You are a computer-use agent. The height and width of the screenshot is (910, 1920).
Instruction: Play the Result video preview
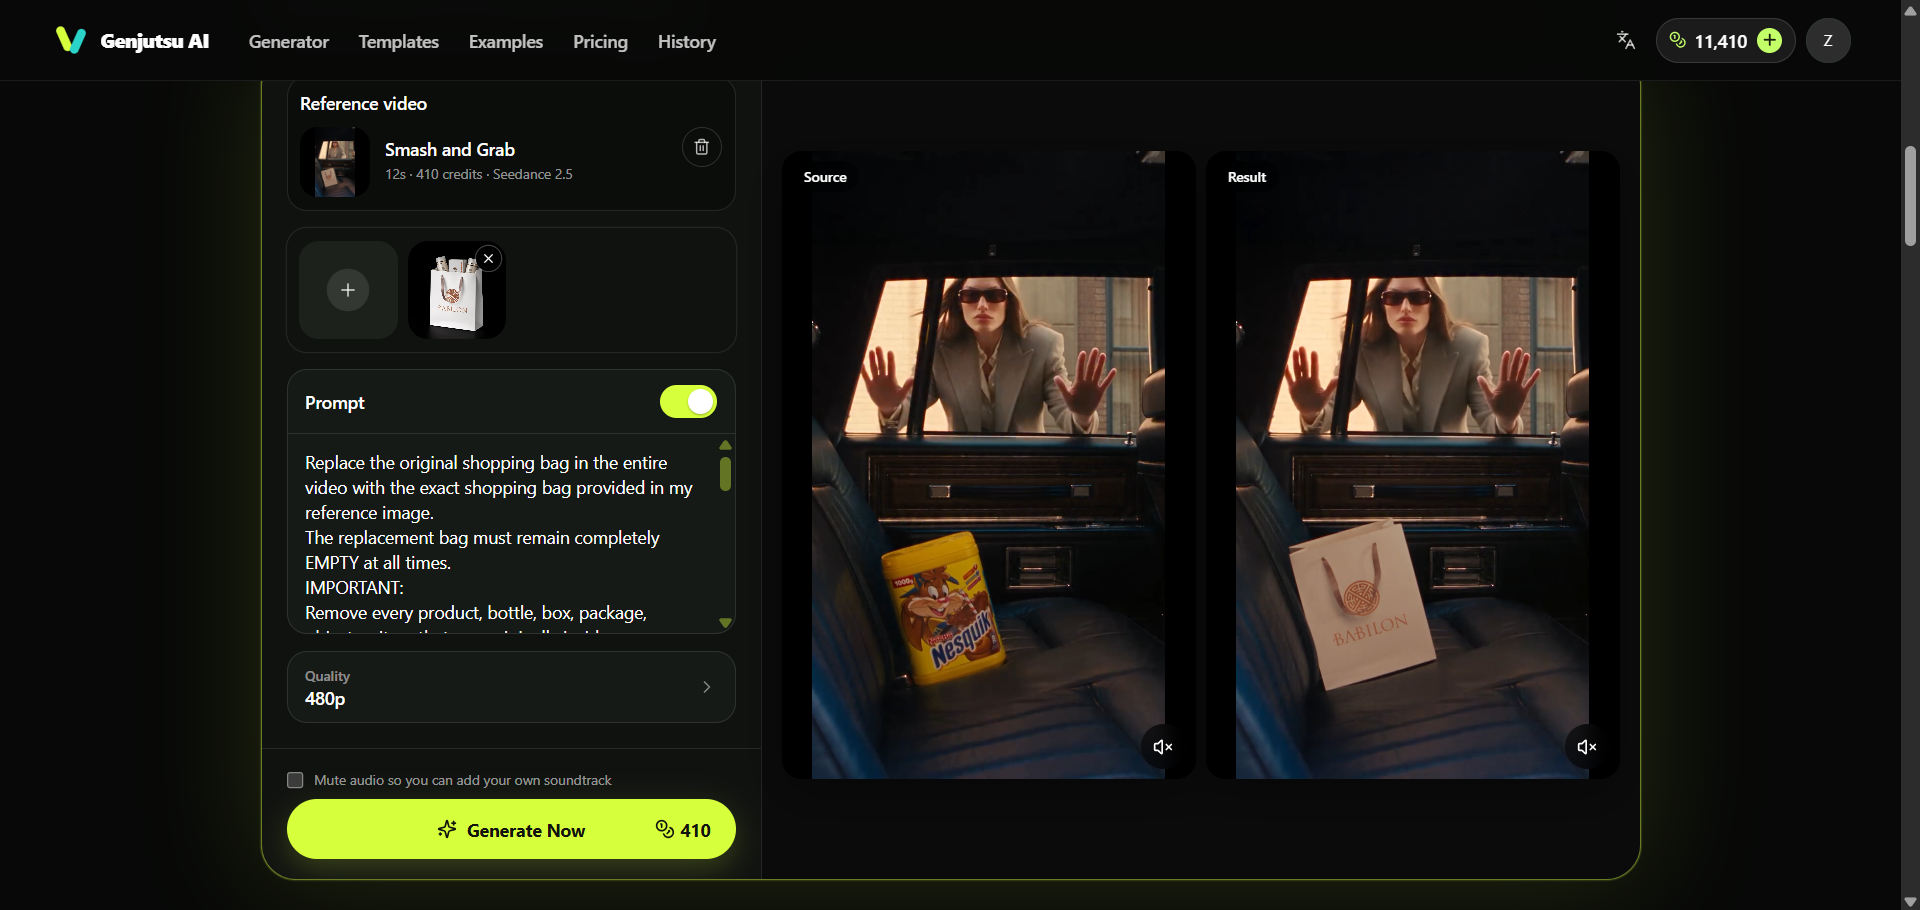click(x=1412, y=465)
